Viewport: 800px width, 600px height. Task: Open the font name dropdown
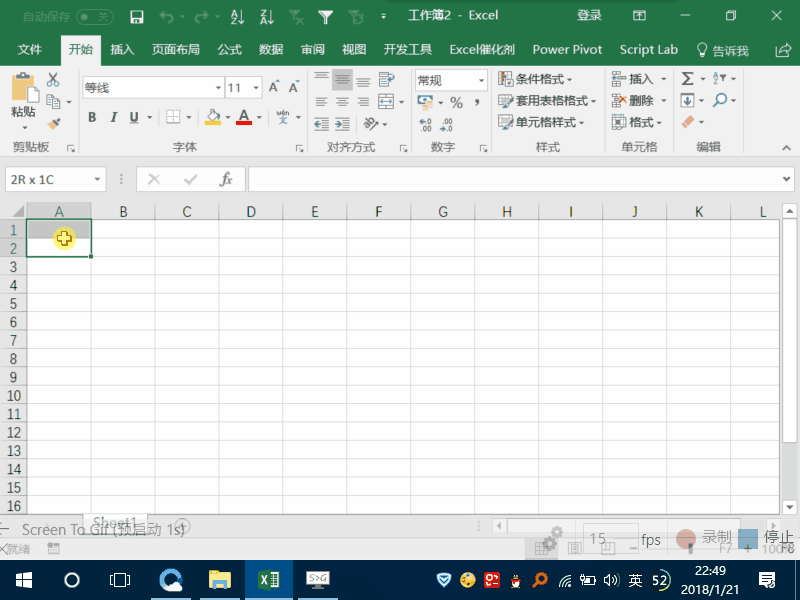point(218,88)
